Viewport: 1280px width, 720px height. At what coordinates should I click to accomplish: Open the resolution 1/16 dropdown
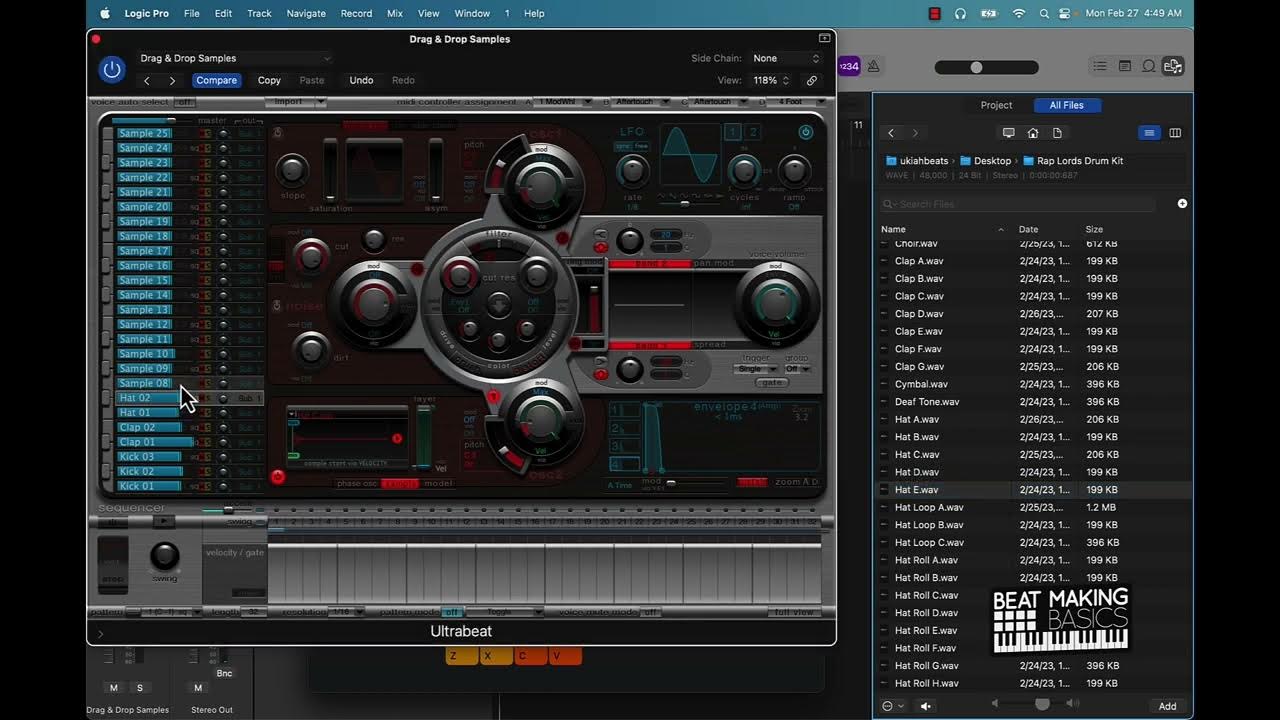click(346, 612)
